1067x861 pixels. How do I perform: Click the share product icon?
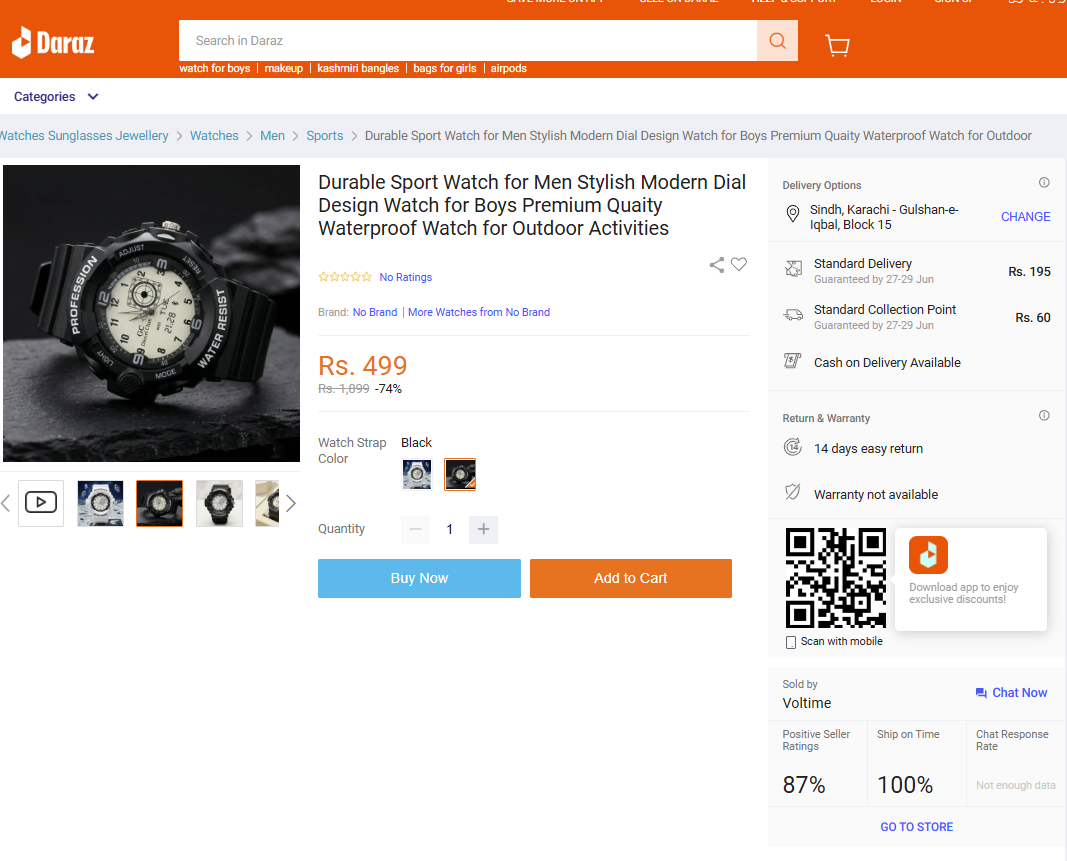(717, 265)
